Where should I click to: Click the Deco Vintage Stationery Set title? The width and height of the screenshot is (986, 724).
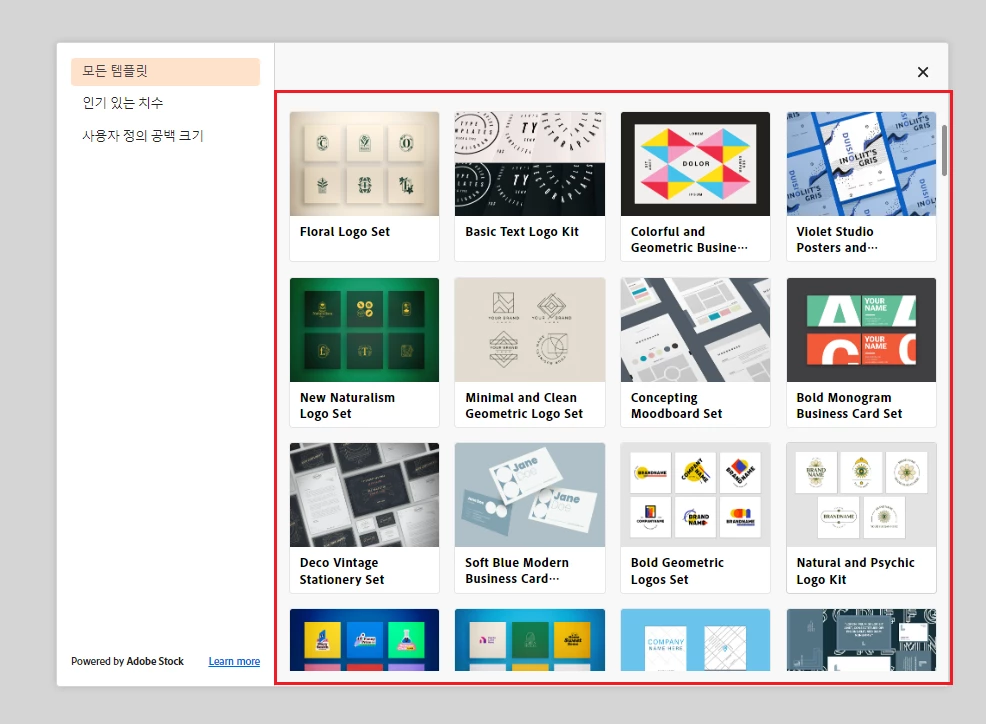tap(341, 571)
